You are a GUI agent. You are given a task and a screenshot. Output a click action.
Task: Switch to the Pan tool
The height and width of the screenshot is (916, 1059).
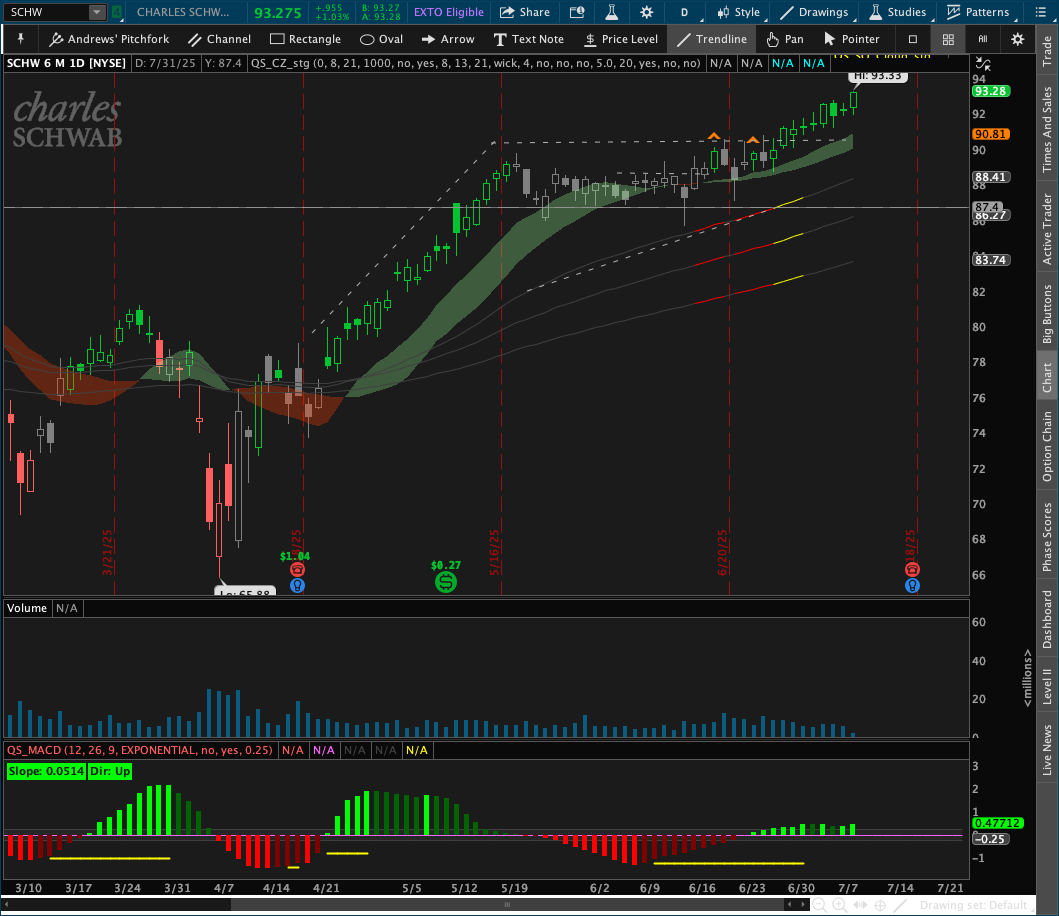coord(785,39)
